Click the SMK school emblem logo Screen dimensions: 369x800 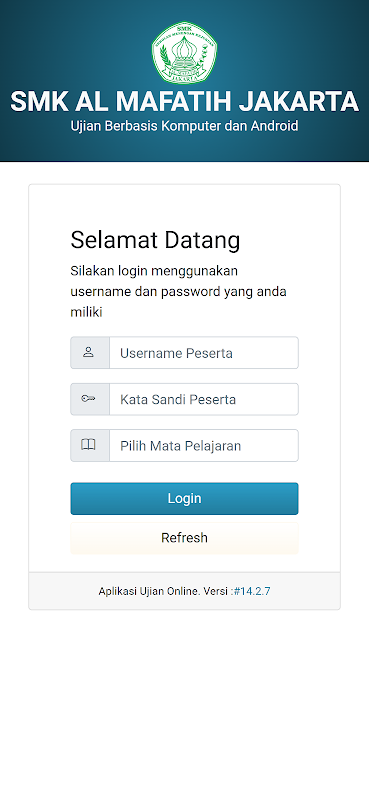click(x=184, y=53)
